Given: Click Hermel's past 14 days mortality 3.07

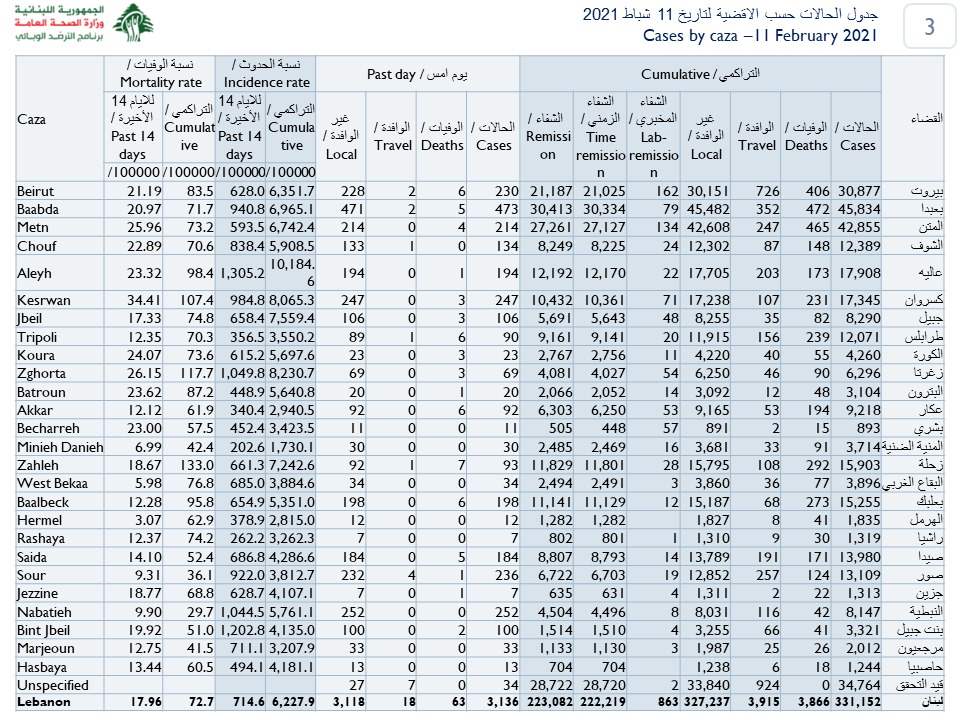Looking at the screenshot, I should 148,520.
